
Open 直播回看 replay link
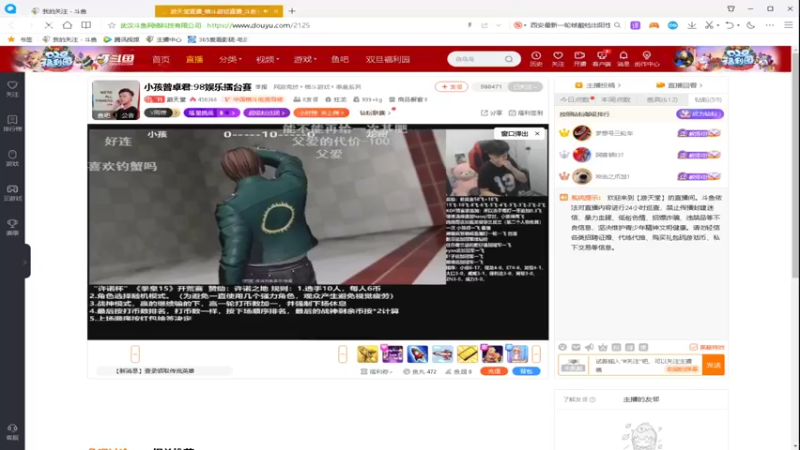point(679,85)
